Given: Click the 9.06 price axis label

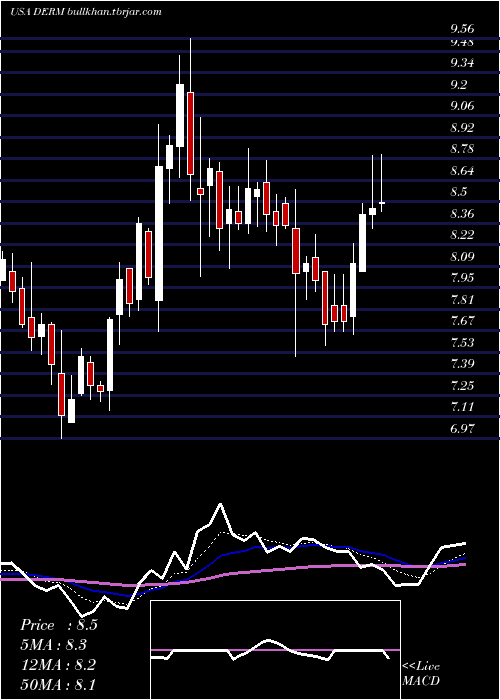Looking at the screenshot, I should [x=462, y=106].
